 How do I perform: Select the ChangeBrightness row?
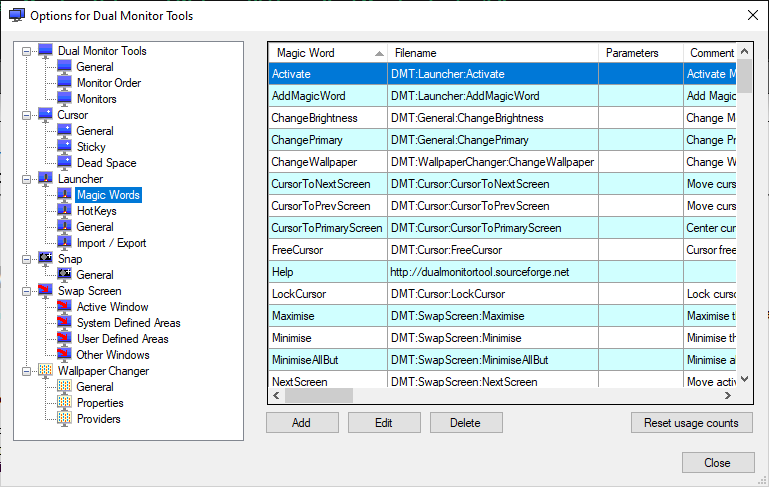point(503,118)
